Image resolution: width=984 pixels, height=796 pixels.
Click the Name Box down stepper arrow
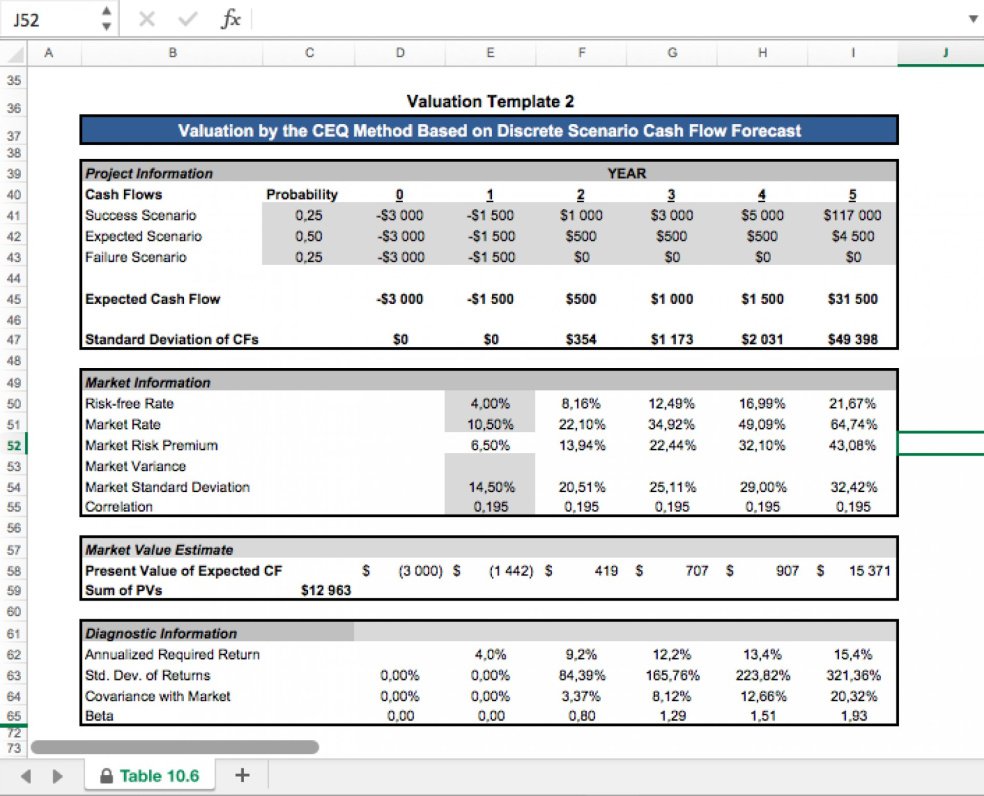pos(105,24)
